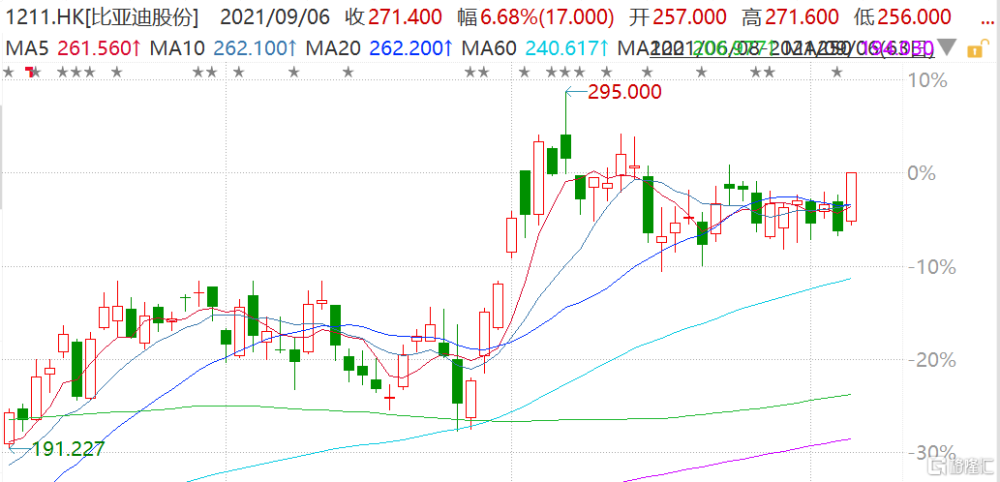The width and height of the screenshot is (1000, 482).
Task: Select the green candlestick at the 295.000 peak
Action: pos(566,134)
